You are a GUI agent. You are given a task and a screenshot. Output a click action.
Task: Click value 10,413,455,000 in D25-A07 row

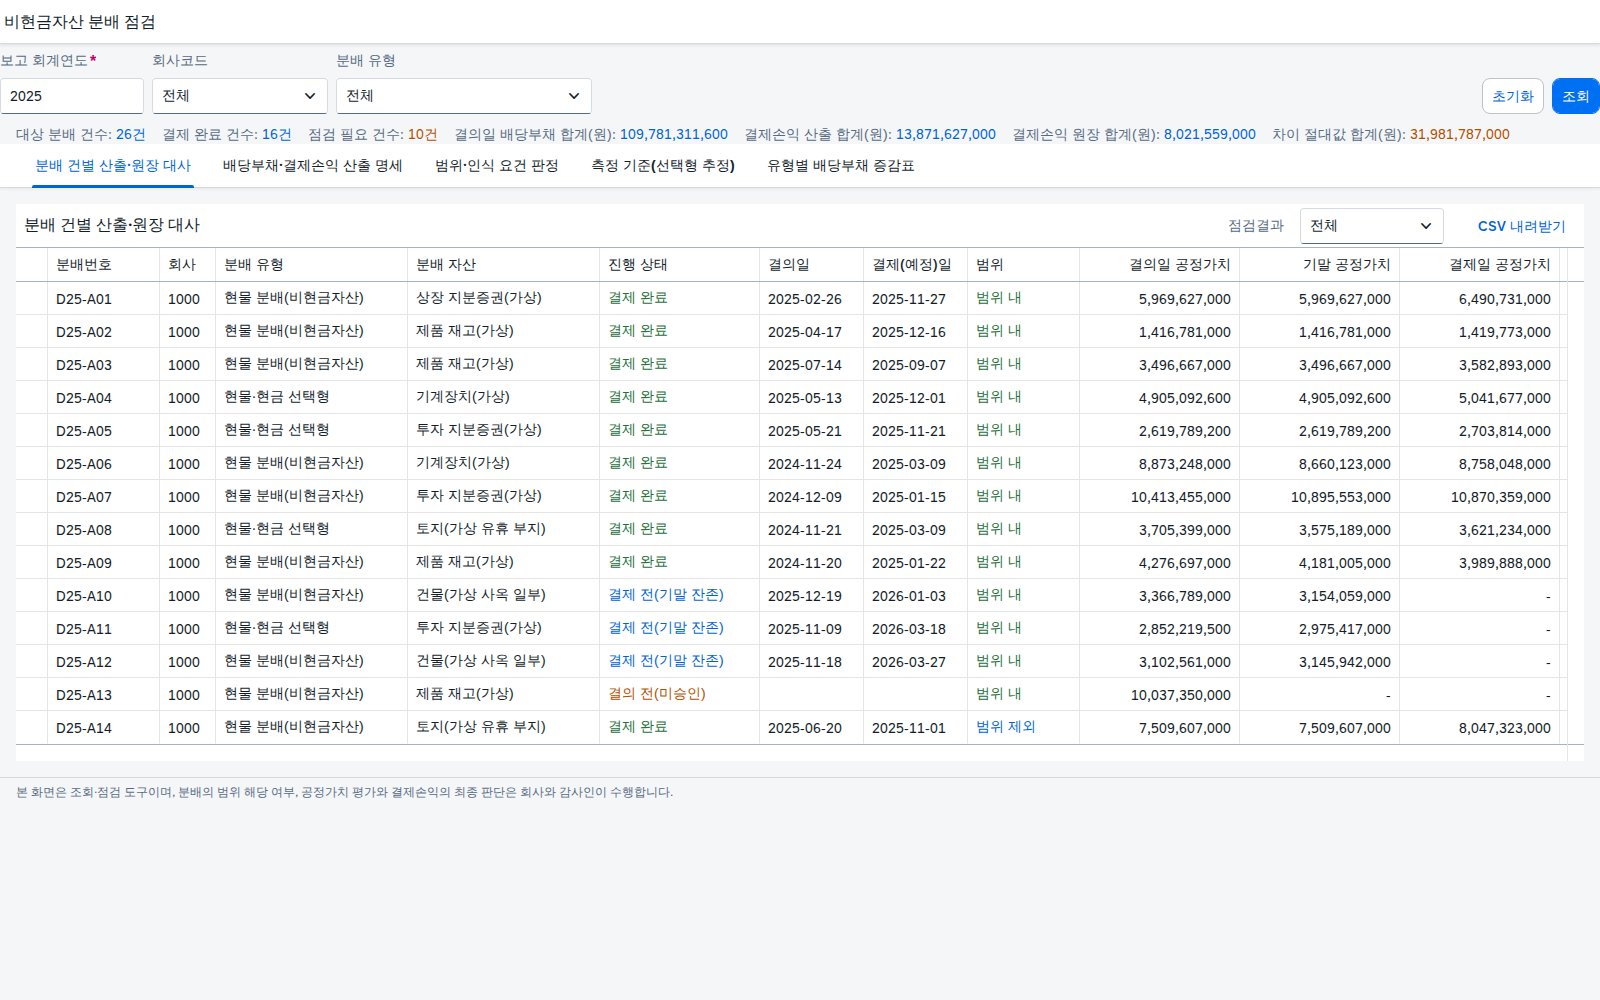pyautogui.click(x=1181, y=497)
